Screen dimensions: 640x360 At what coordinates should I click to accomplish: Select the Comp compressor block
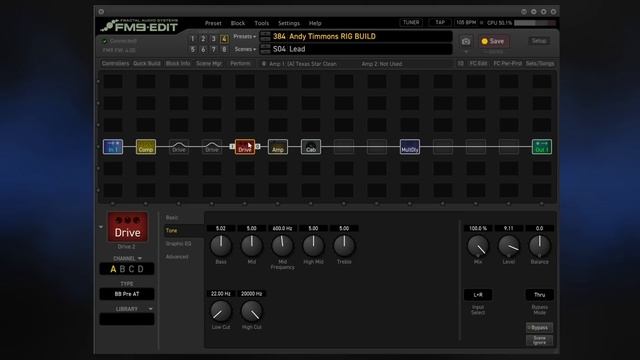coord(146,147)
